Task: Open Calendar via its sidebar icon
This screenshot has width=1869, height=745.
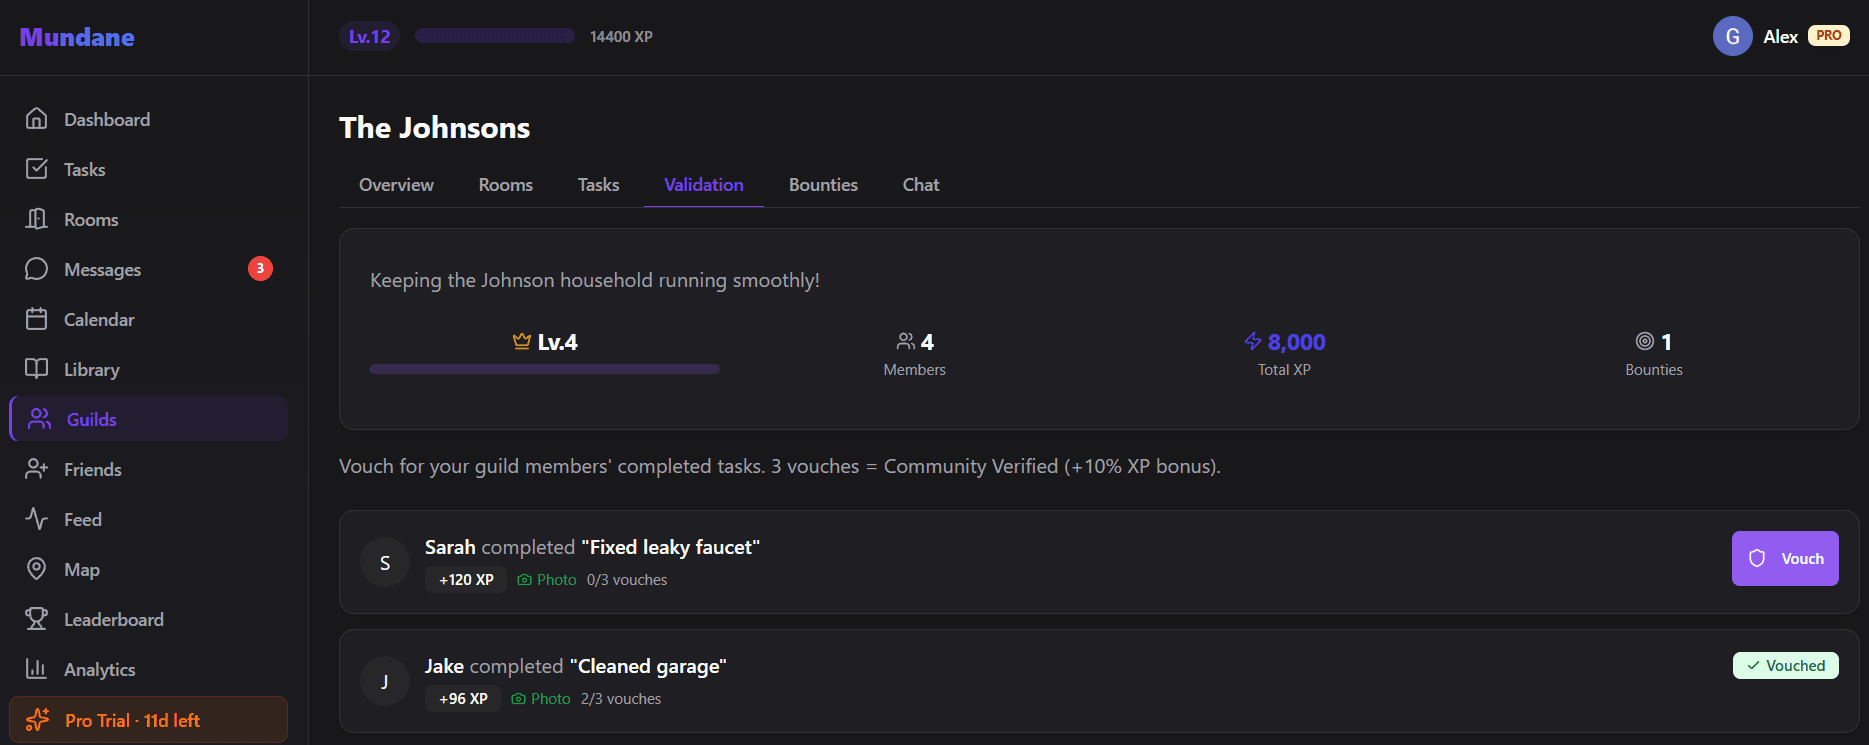Action: (x=37, y=319)
